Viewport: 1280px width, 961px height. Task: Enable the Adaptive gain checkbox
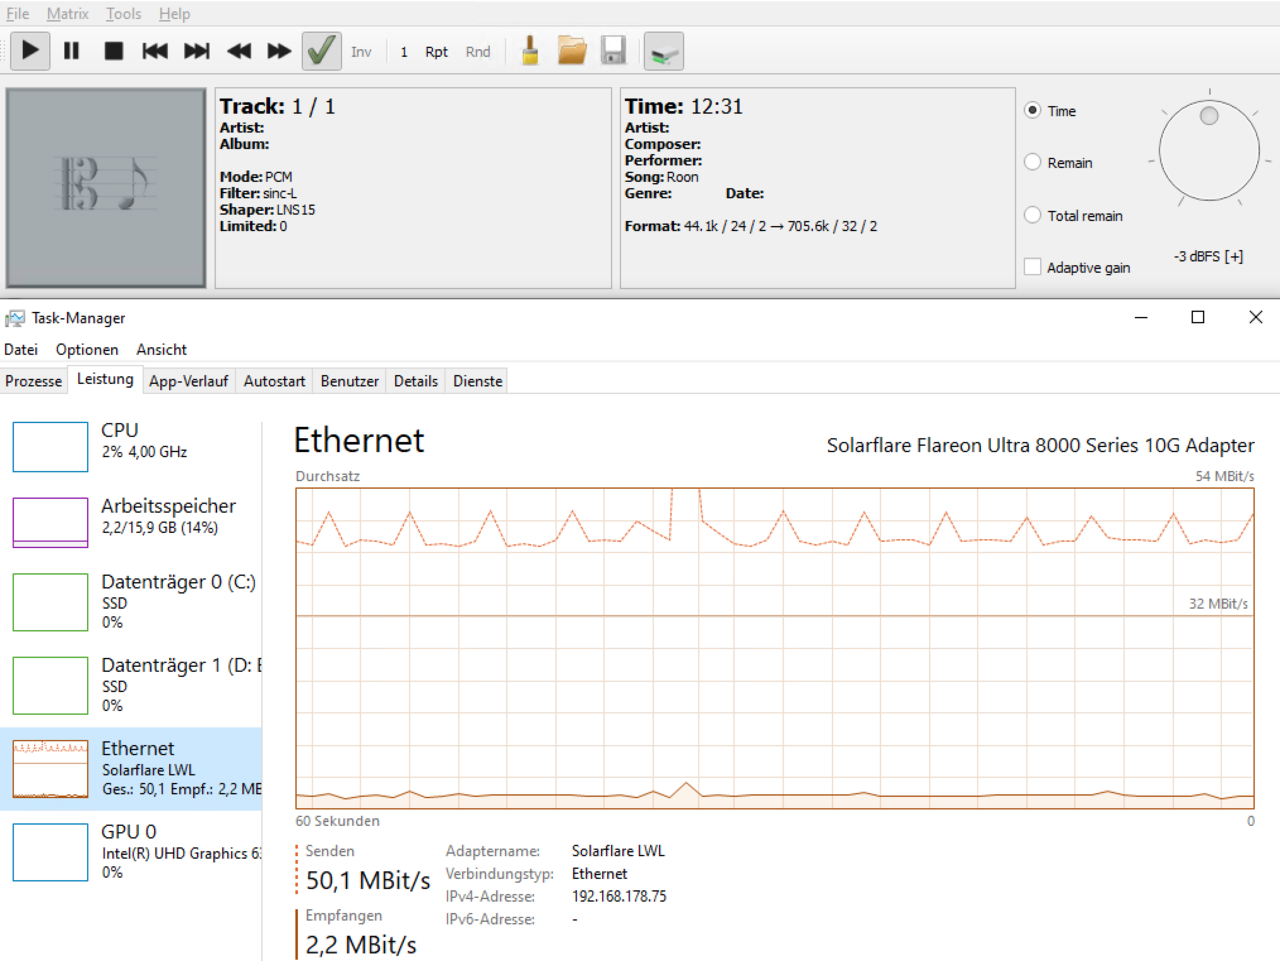tap(1033, 267)
